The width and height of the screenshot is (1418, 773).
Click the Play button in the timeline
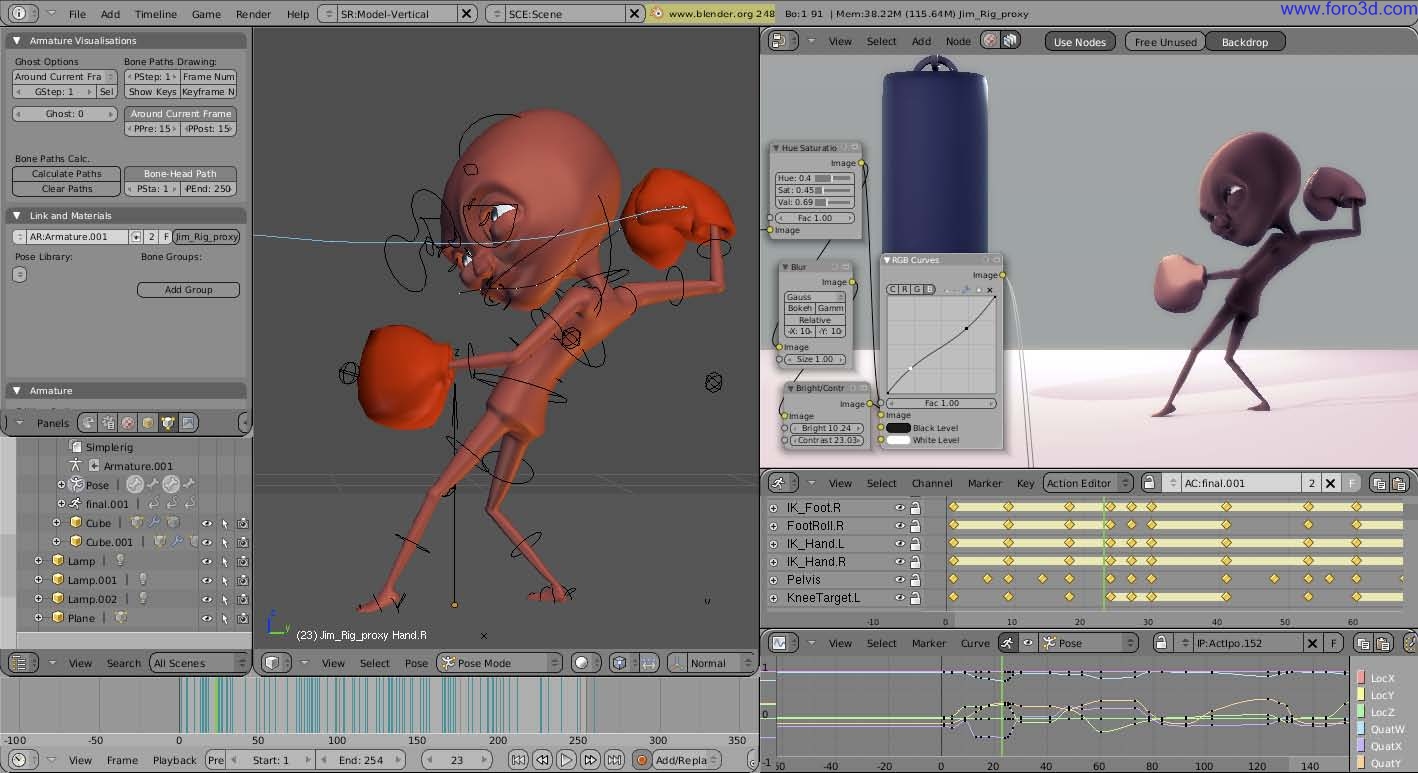(566, 760)
